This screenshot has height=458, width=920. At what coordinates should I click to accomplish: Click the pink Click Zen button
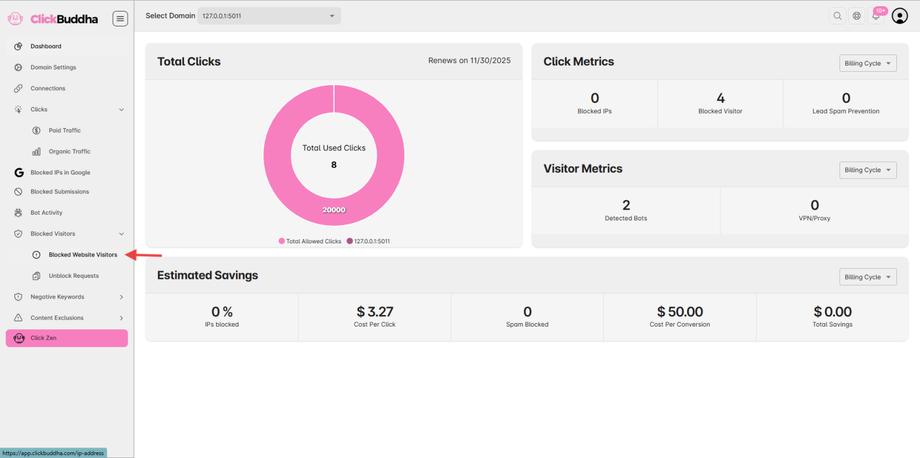pos(67,338)
